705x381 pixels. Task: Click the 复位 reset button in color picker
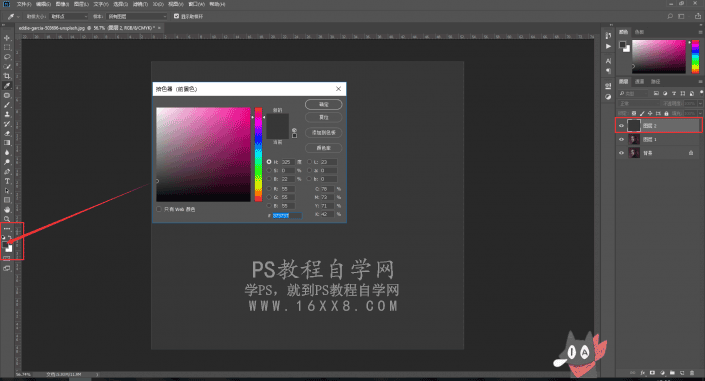point(324,117)
